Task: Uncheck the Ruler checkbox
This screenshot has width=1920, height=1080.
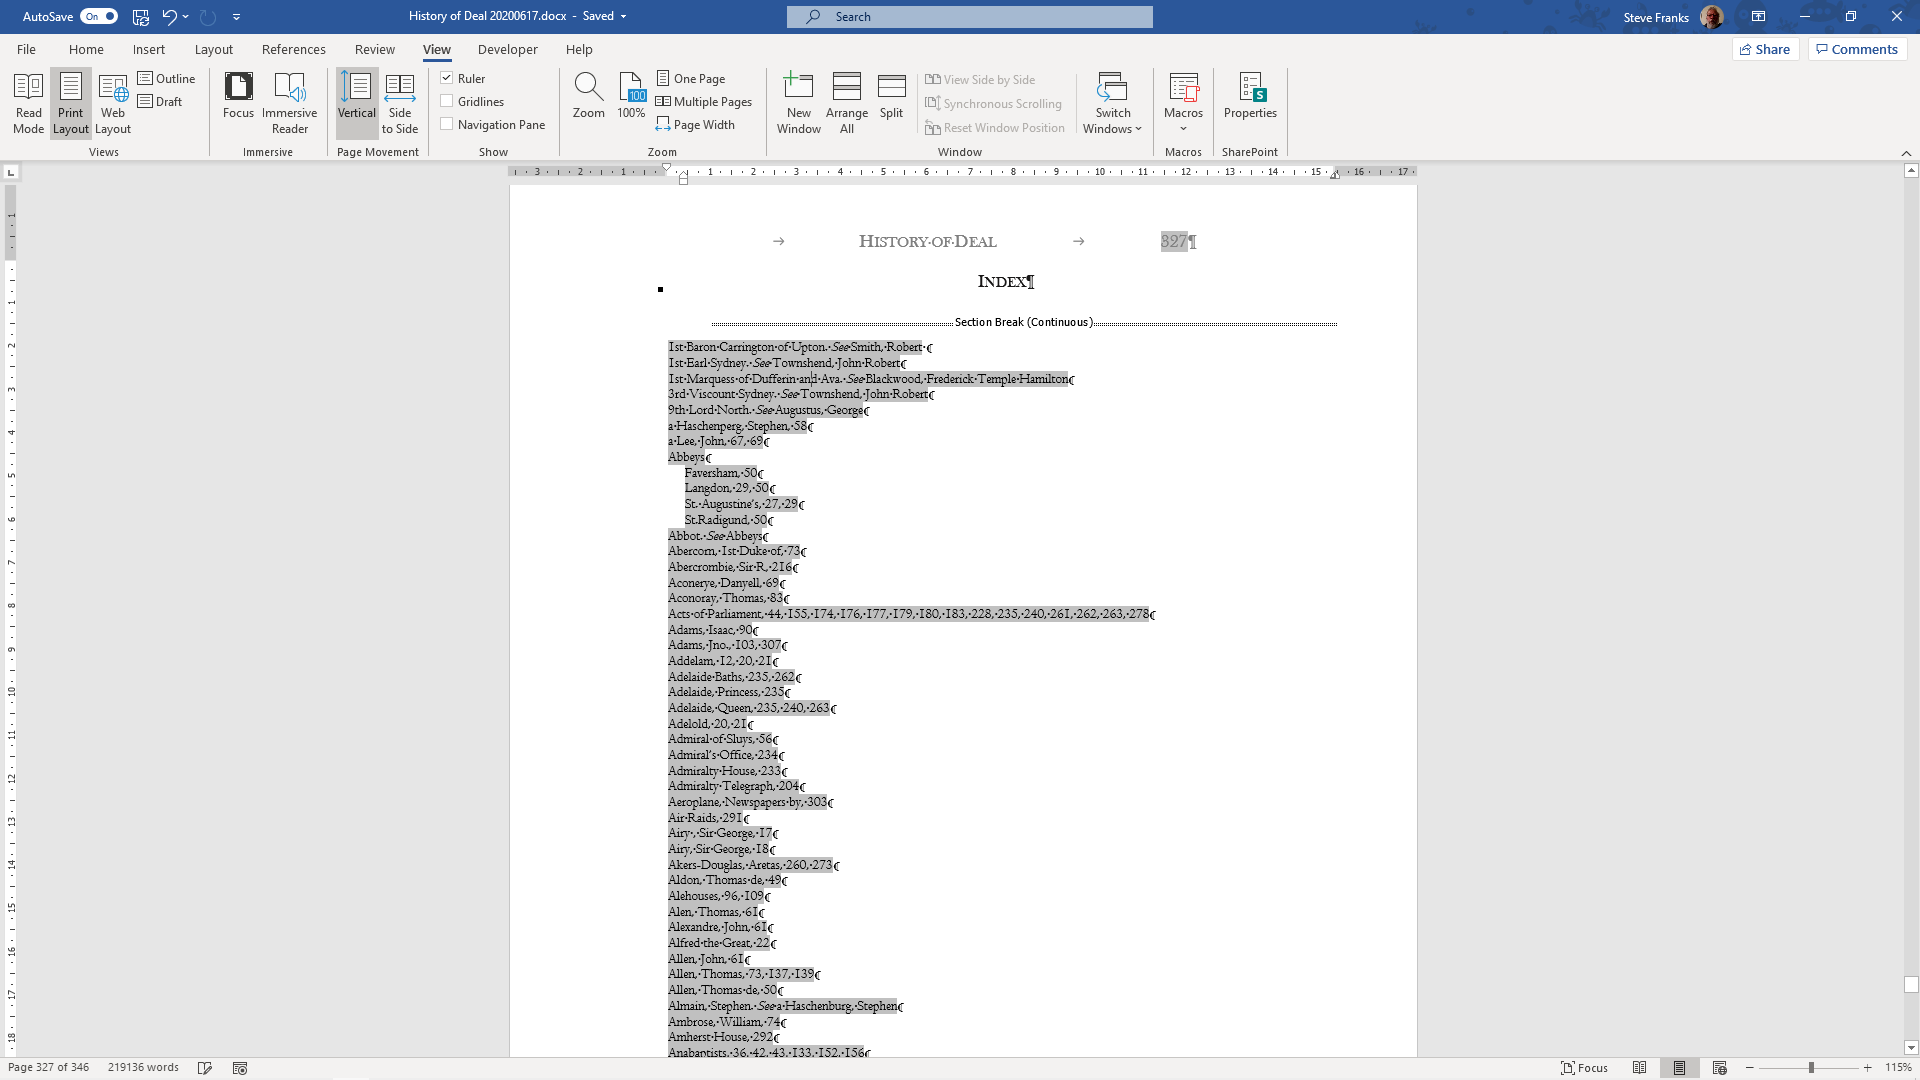Action: (447, 78)
